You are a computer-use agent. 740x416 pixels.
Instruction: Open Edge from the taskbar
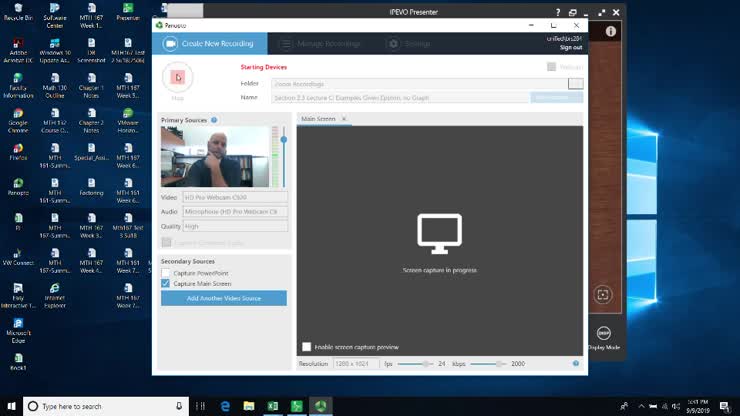tap(225, 406)
